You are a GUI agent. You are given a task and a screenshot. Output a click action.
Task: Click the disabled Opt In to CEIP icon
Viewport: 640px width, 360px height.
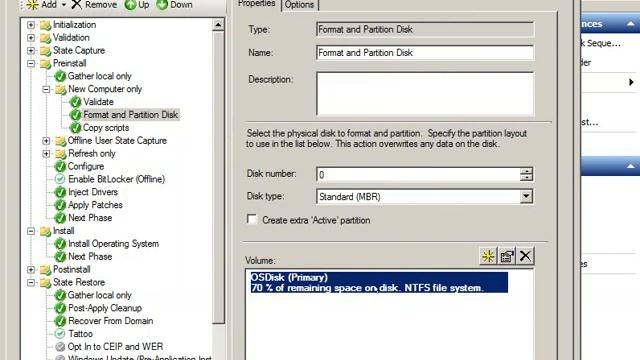[x=60, y=347]
